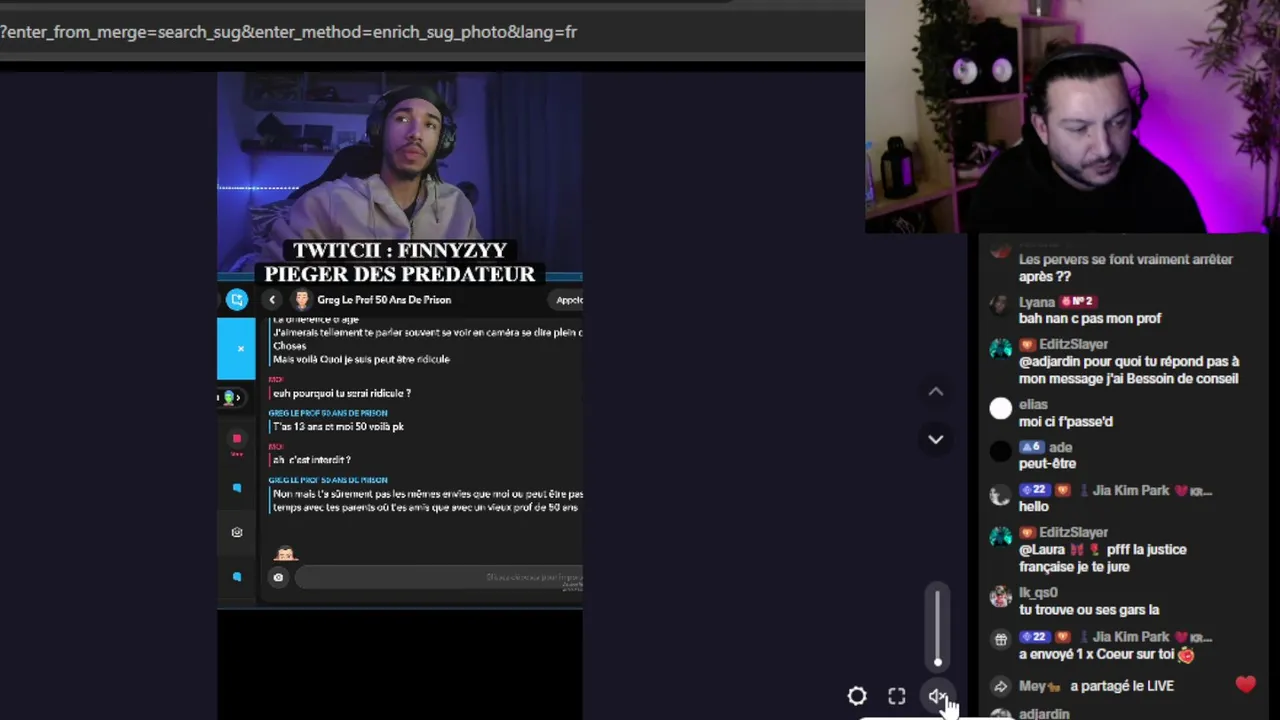
Task: Click the 'tu trouve ou ses gars la' comment
Action: click(x=1089, y=610)
